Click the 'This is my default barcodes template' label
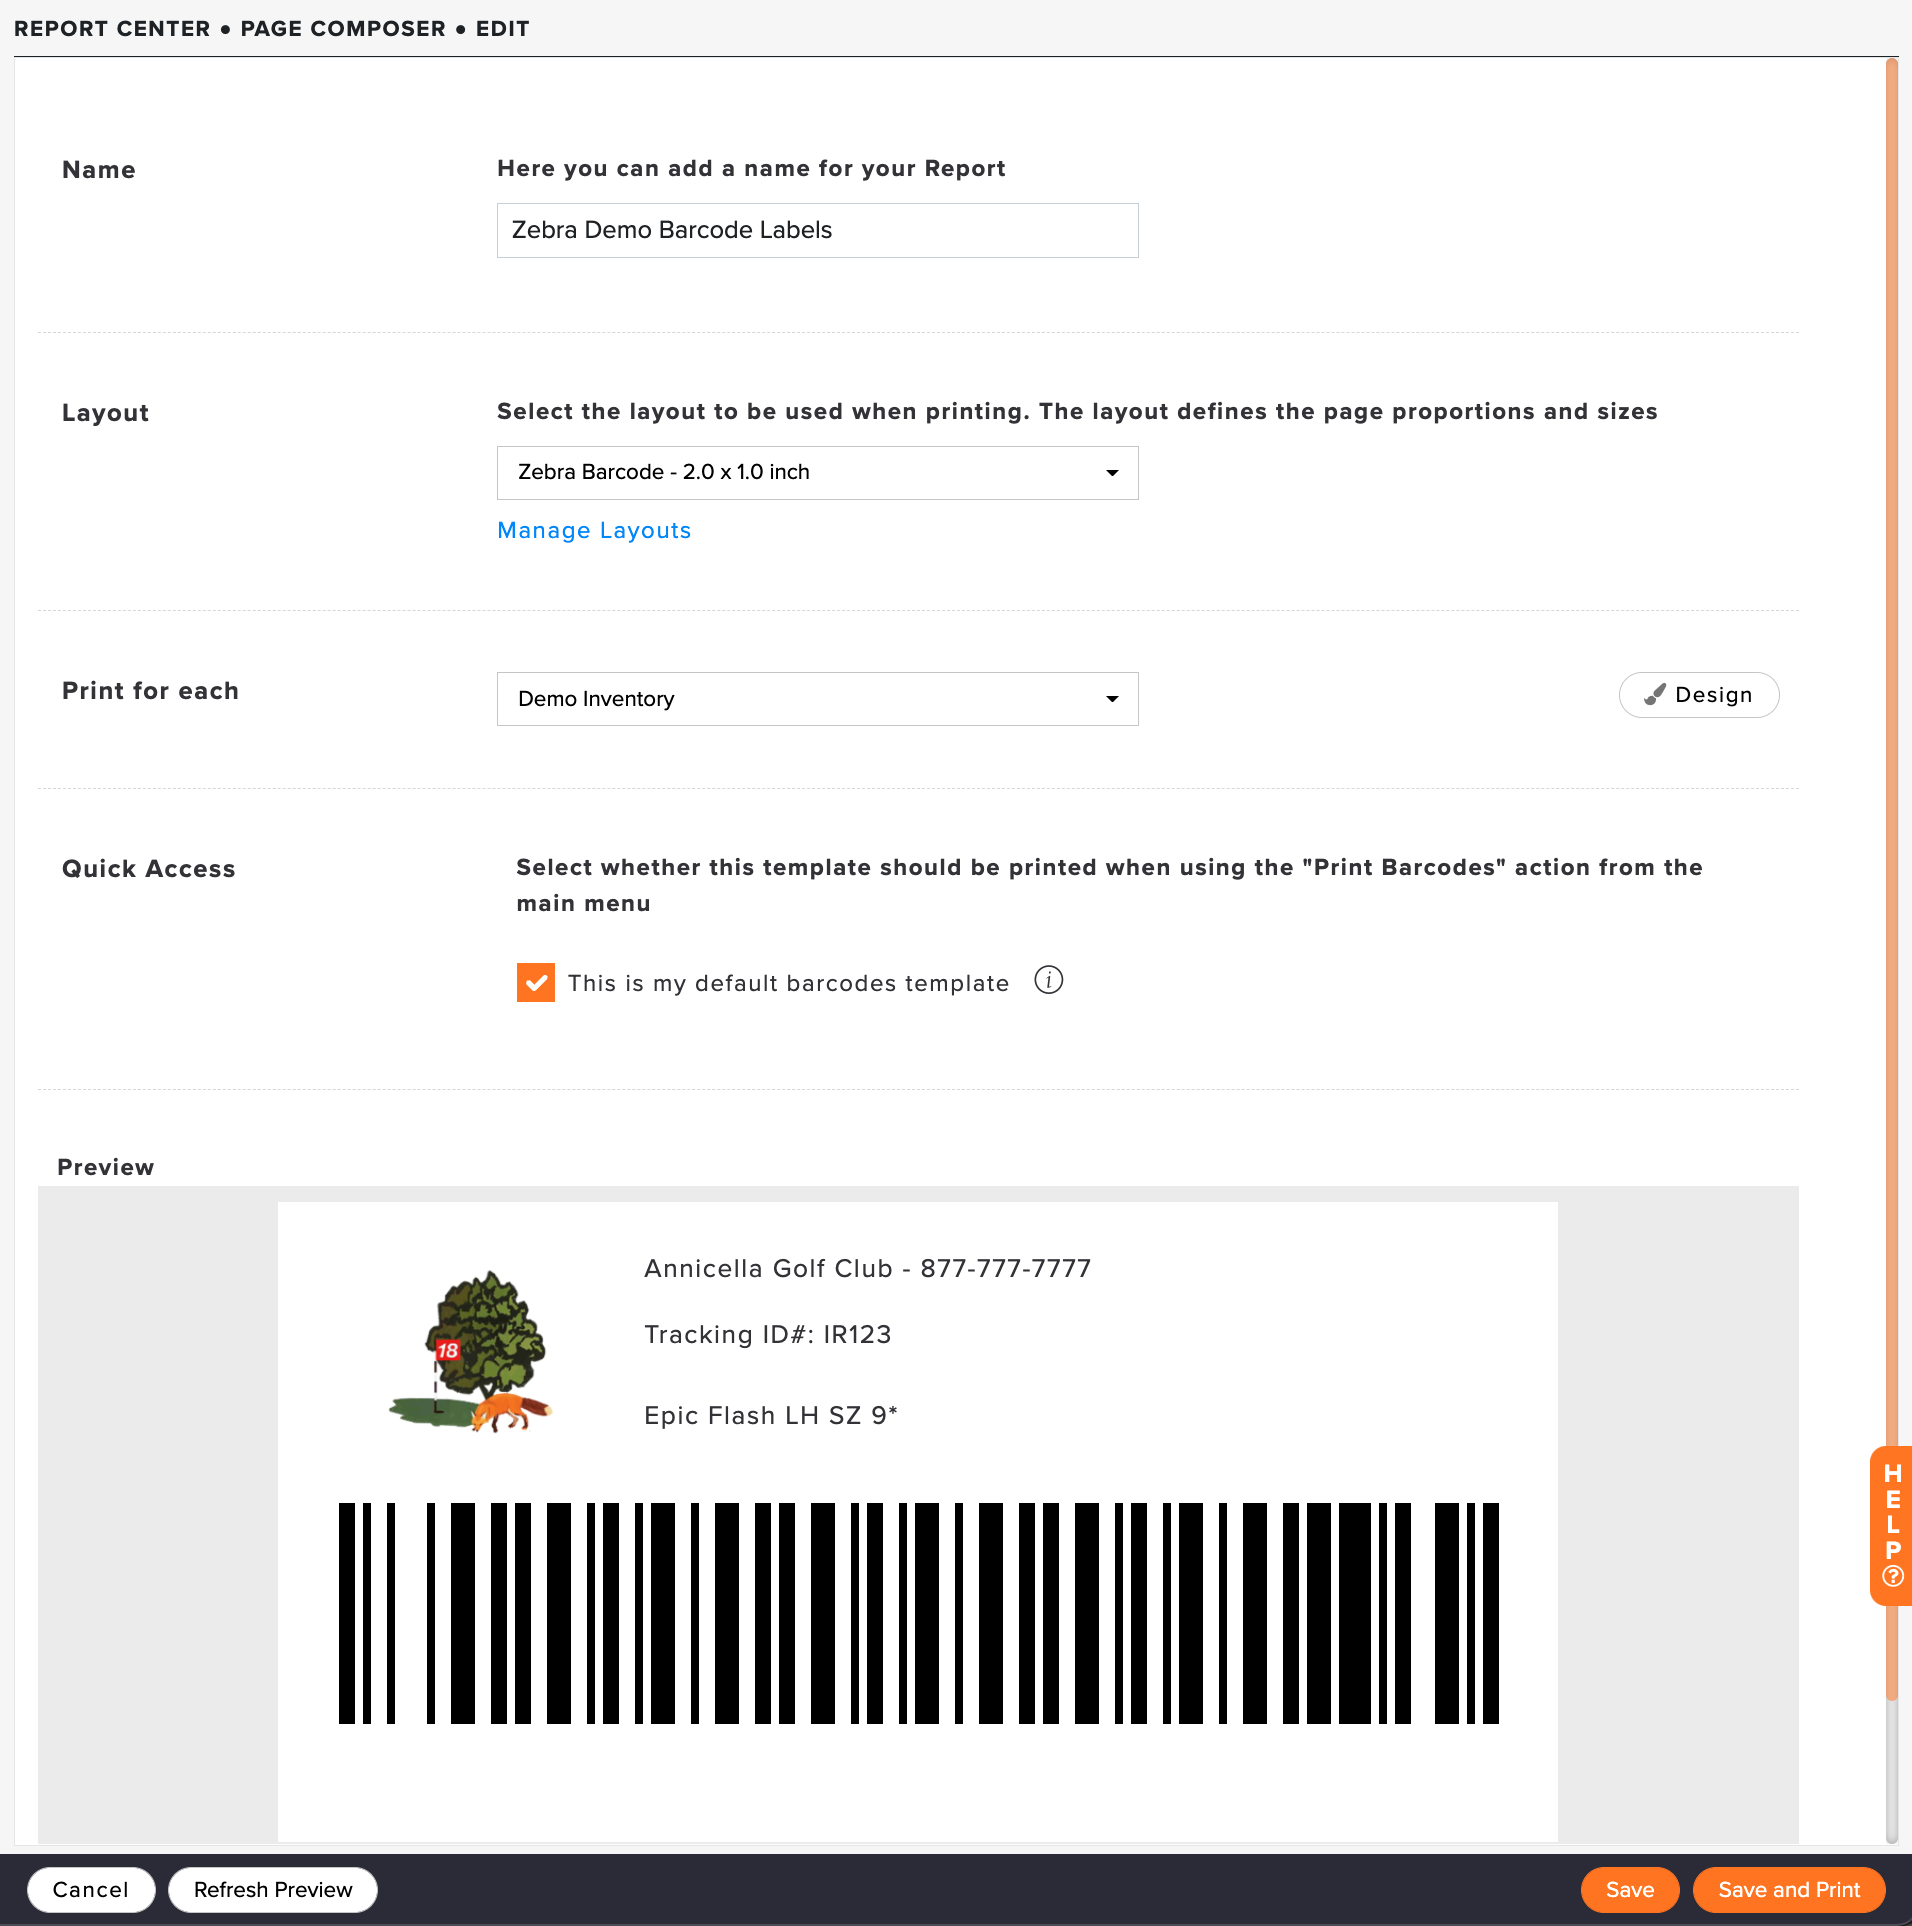The height and width of the screenshot is (1926, 1912). point(788,983)
